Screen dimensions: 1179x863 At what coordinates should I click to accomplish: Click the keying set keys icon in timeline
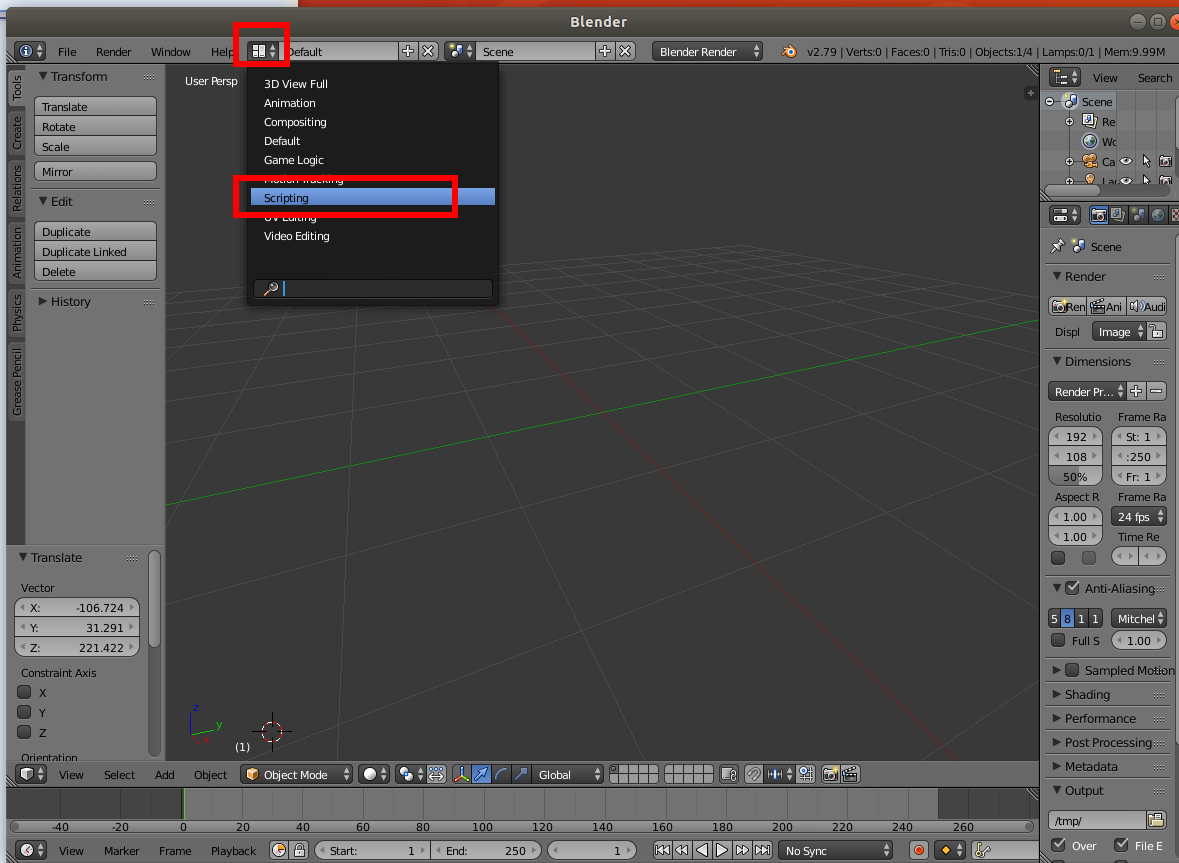(x=983, y=850)
